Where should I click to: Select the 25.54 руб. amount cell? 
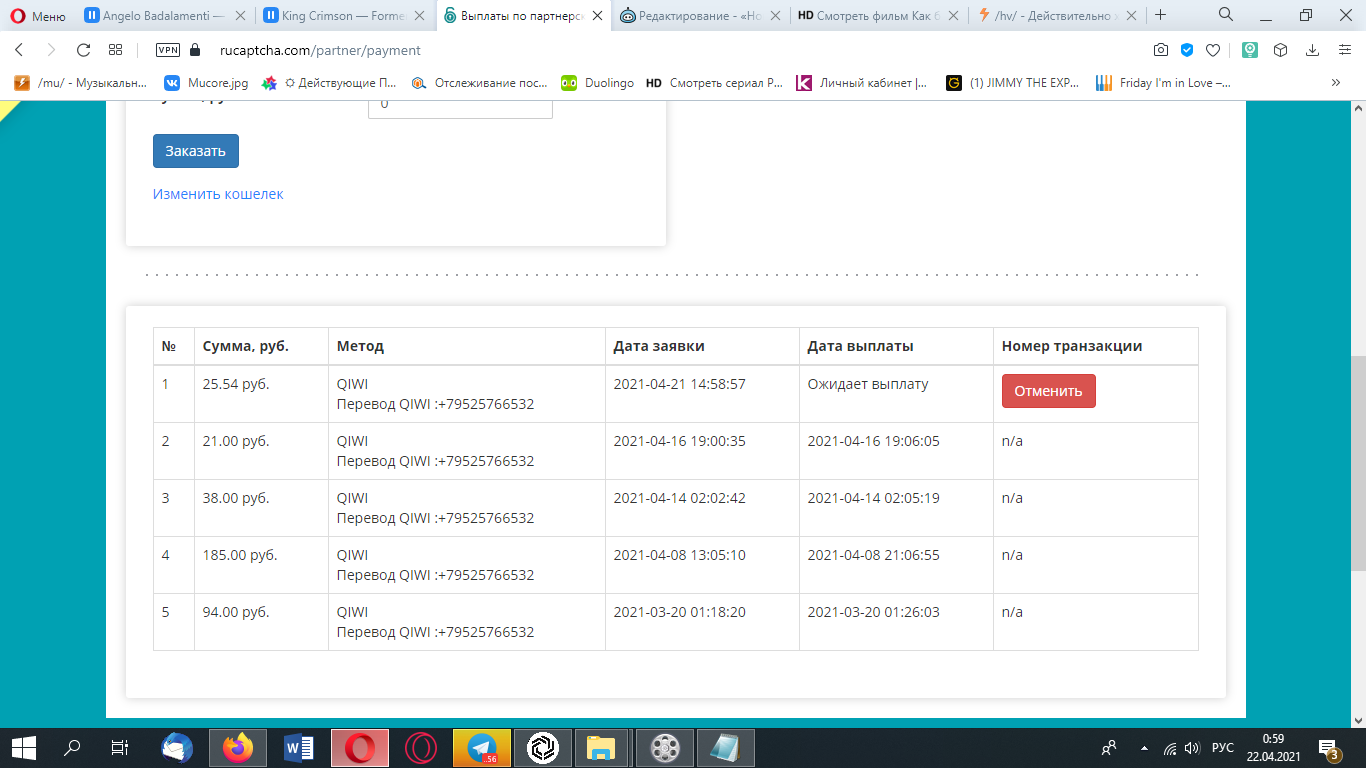261,394
